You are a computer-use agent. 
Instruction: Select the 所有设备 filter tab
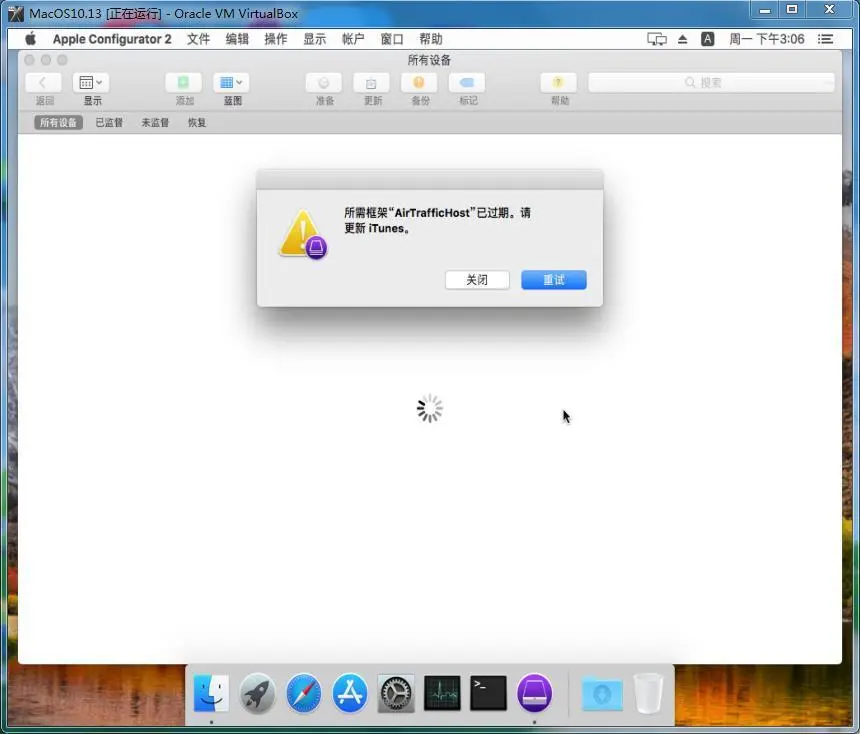58,122
